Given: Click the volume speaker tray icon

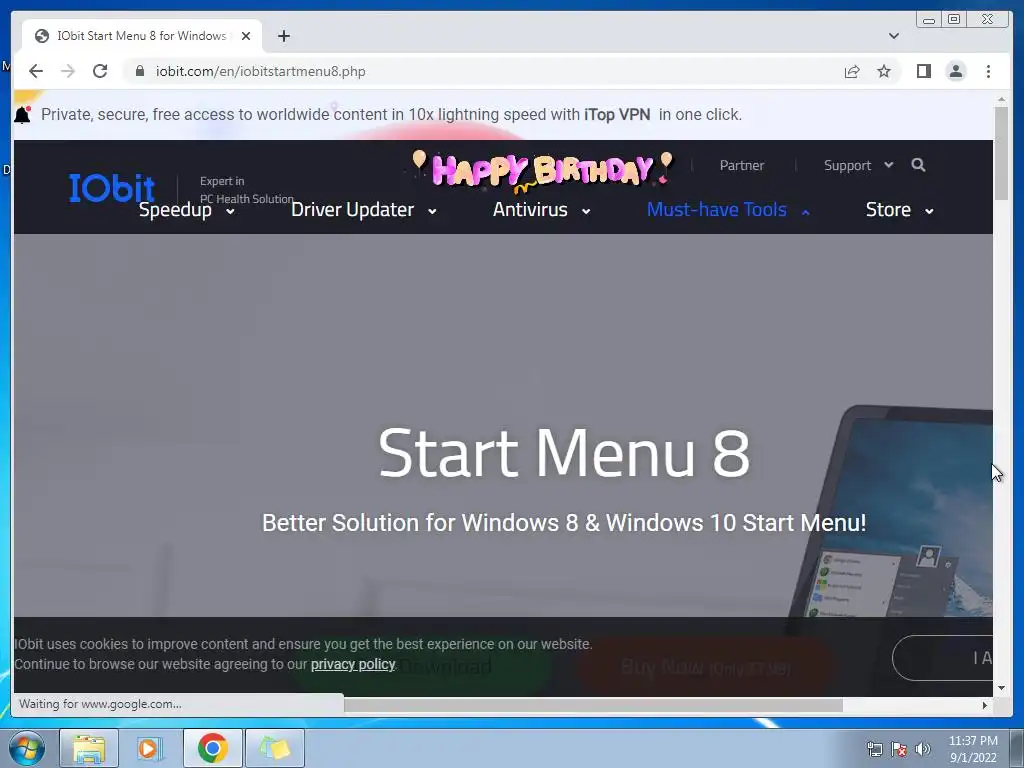Looking at the screenshot, I should coord(922,749).
